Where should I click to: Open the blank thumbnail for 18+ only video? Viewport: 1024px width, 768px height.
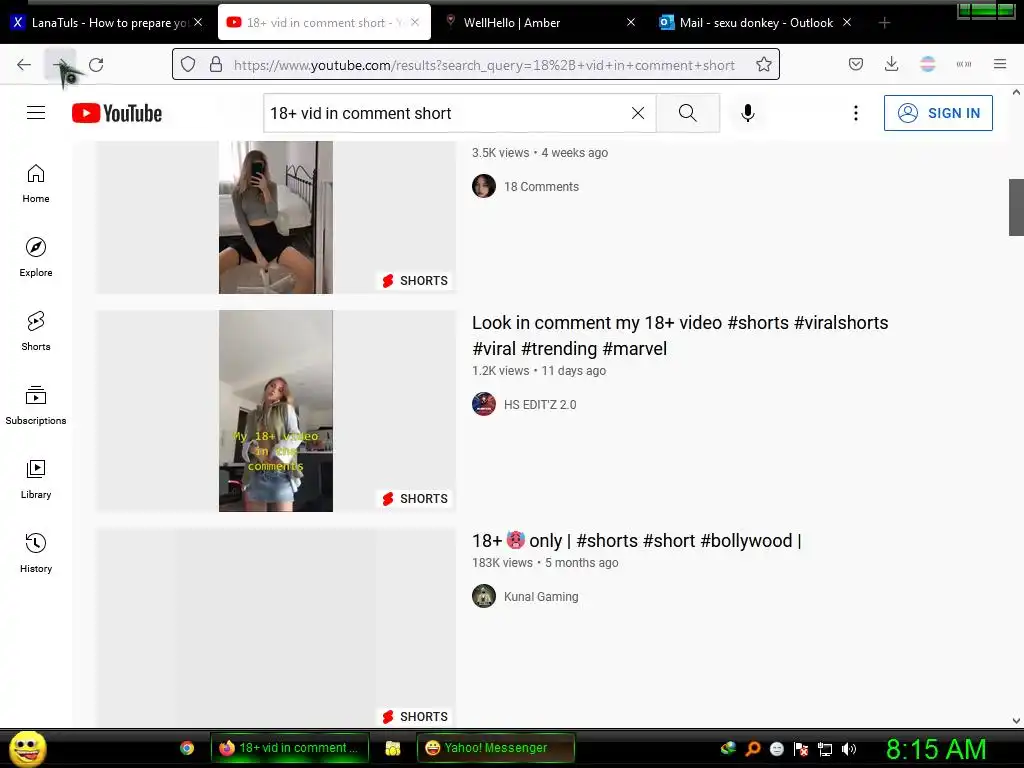click(276, 627)
